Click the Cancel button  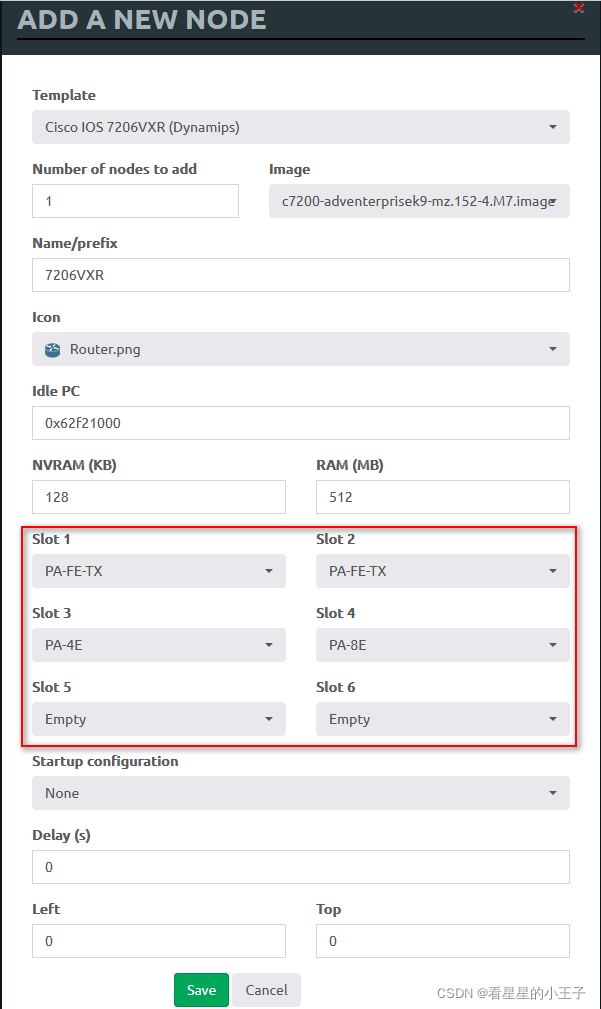pos(266,990)
